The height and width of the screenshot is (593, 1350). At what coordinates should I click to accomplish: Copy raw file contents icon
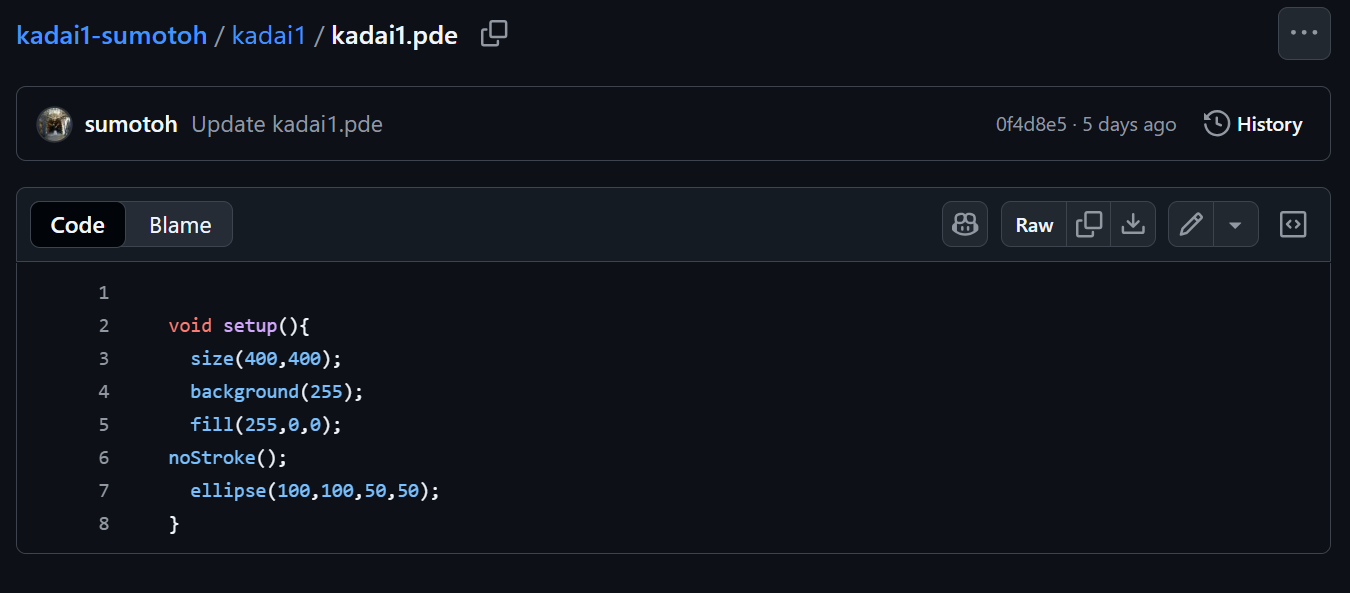point(1089,224)
